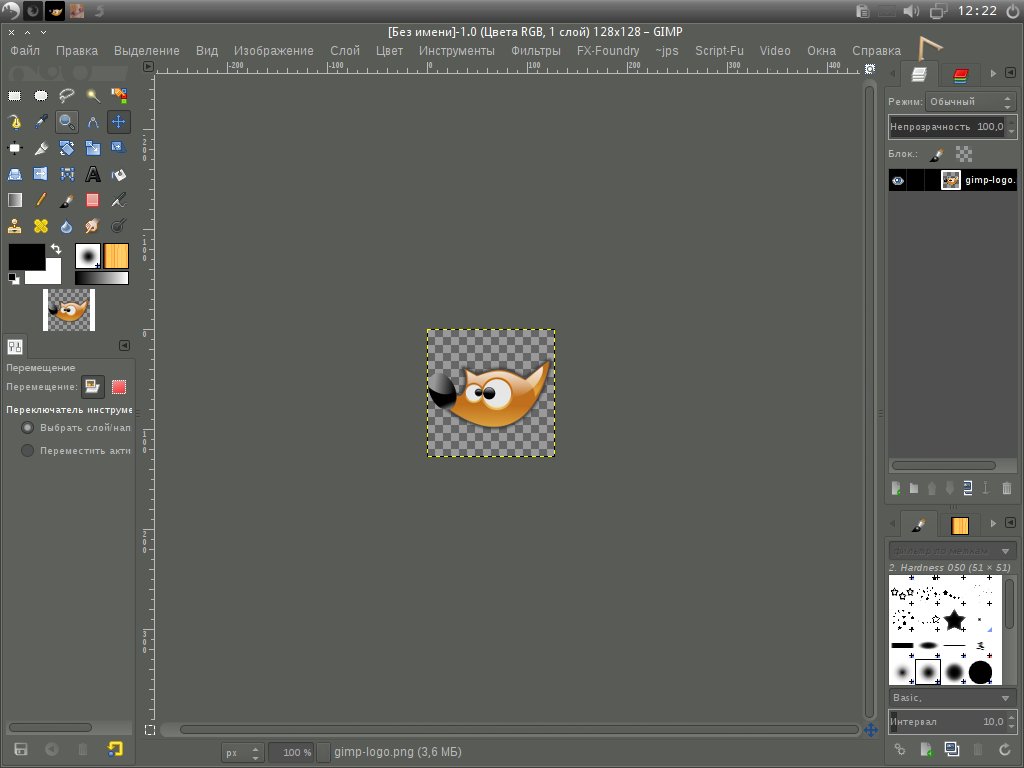Select the 'Переместить активный слой' radio option

point(28,450)
